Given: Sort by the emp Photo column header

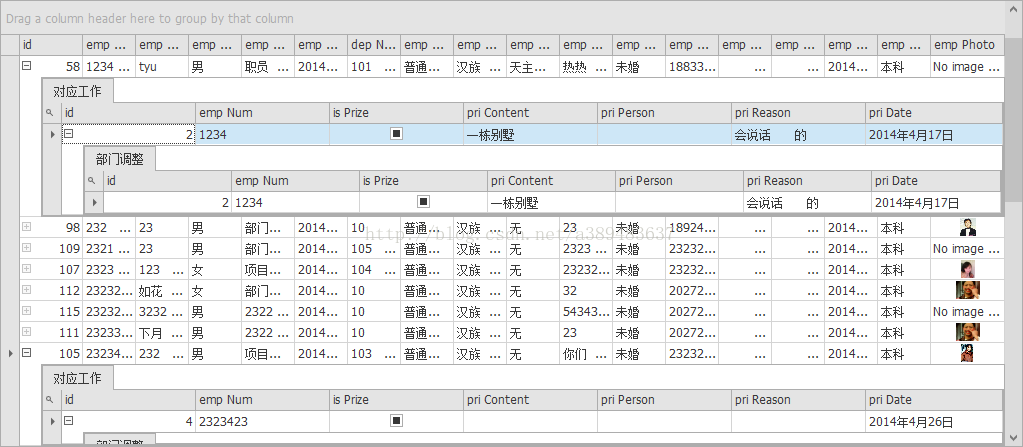Looking at the screenshot, I should (966, 44).
